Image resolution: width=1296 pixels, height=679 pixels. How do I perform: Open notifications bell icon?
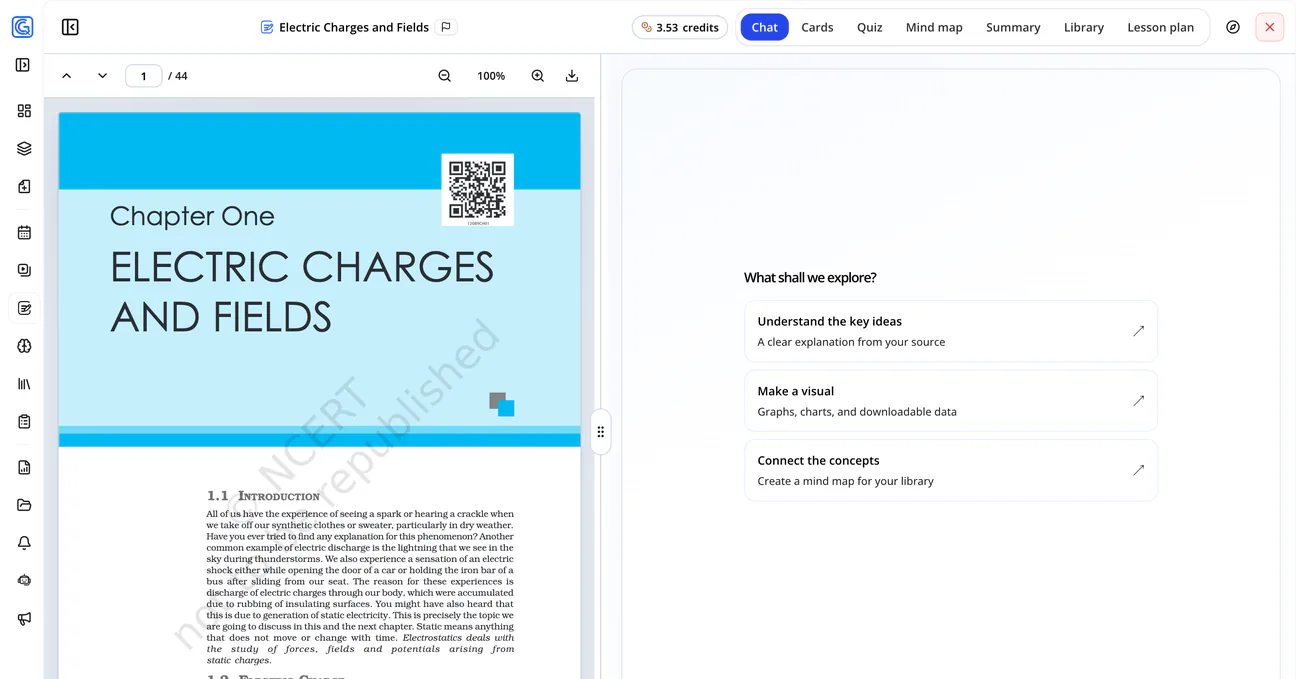[x=24, y=543]
